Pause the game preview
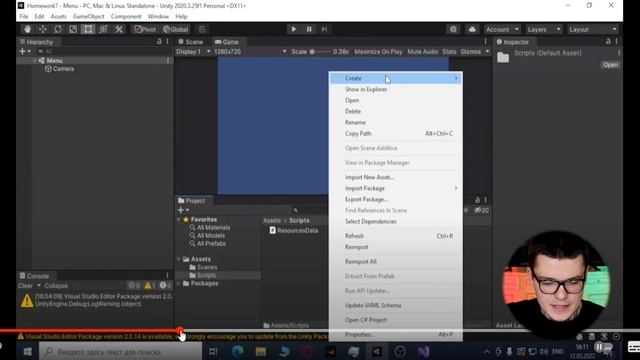The width and height of the screenshot is (640, 360). point(309,29)
